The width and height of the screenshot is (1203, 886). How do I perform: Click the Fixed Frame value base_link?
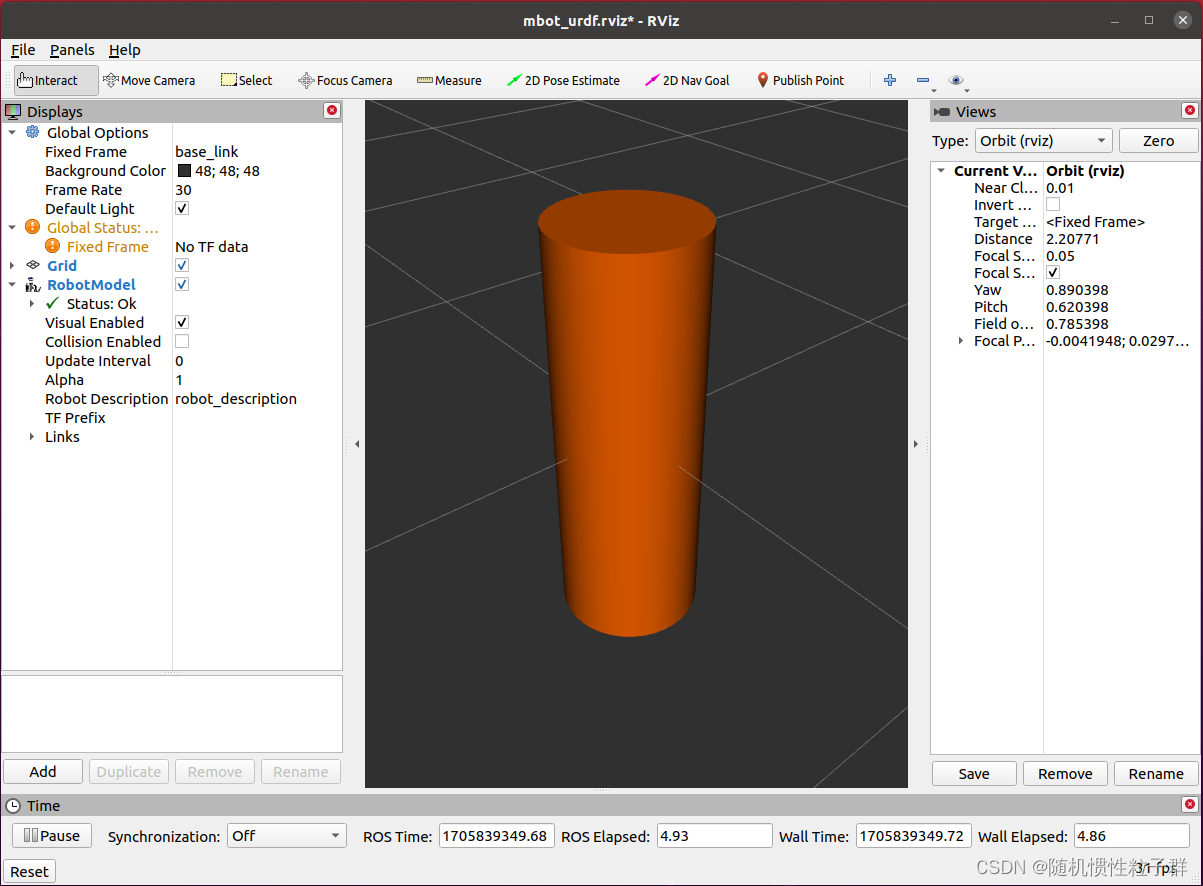(x=207, y=152)
